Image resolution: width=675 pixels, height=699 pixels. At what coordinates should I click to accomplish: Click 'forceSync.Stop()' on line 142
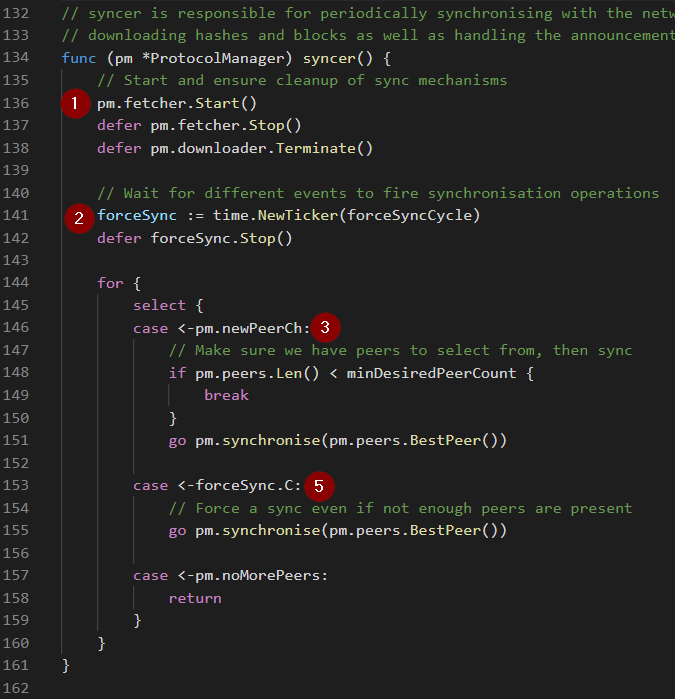222,238
